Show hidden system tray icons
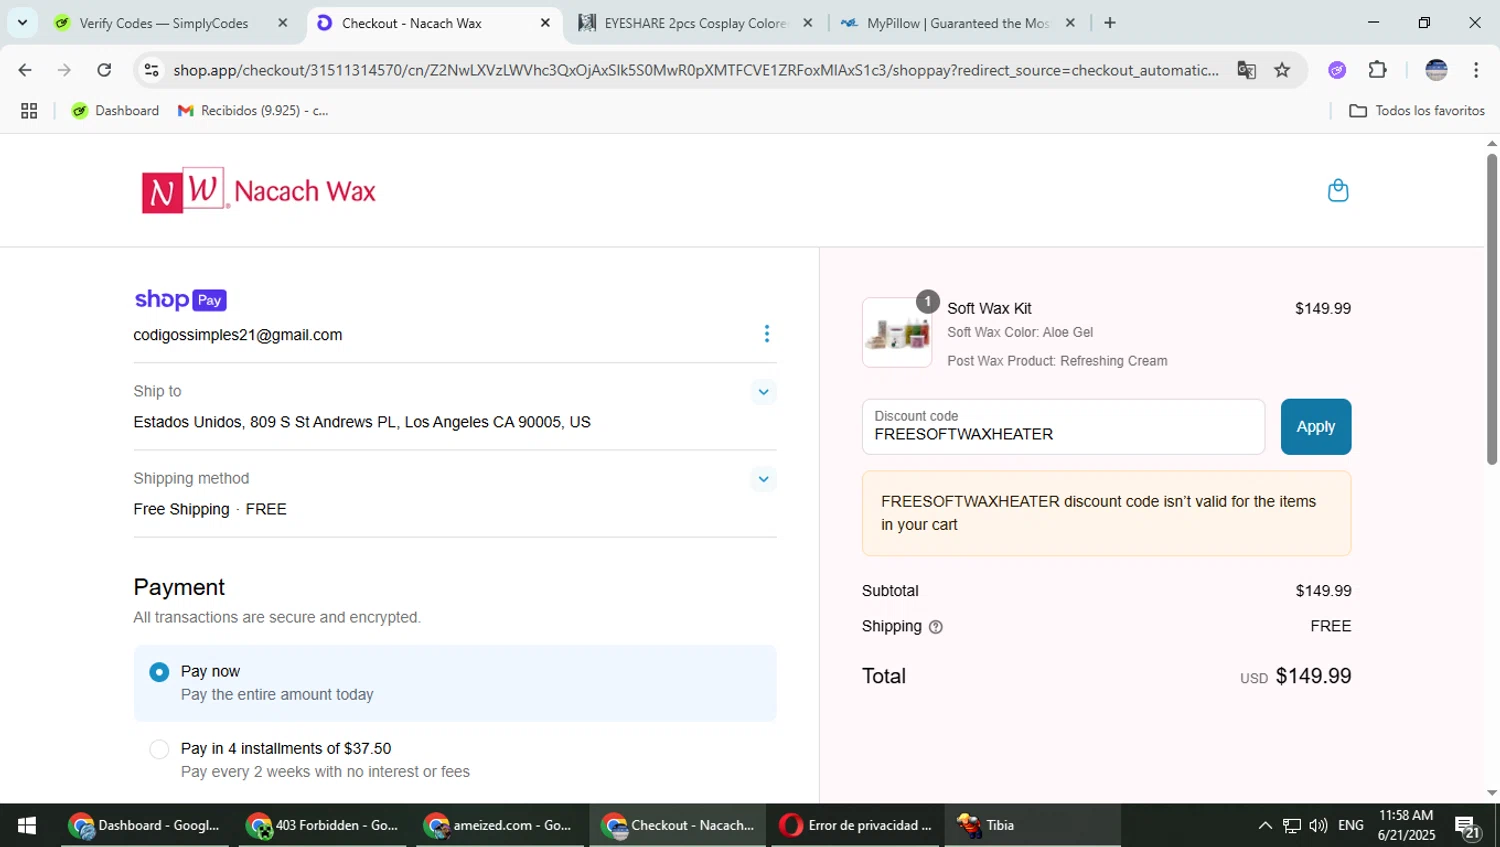The height and width of the screenshot is (847, 1500). [x=1265, y=825]
